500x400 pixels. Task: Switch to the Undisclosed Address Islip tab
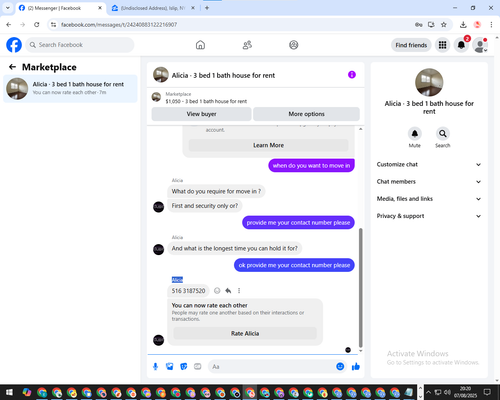click(x=153, y=8)
